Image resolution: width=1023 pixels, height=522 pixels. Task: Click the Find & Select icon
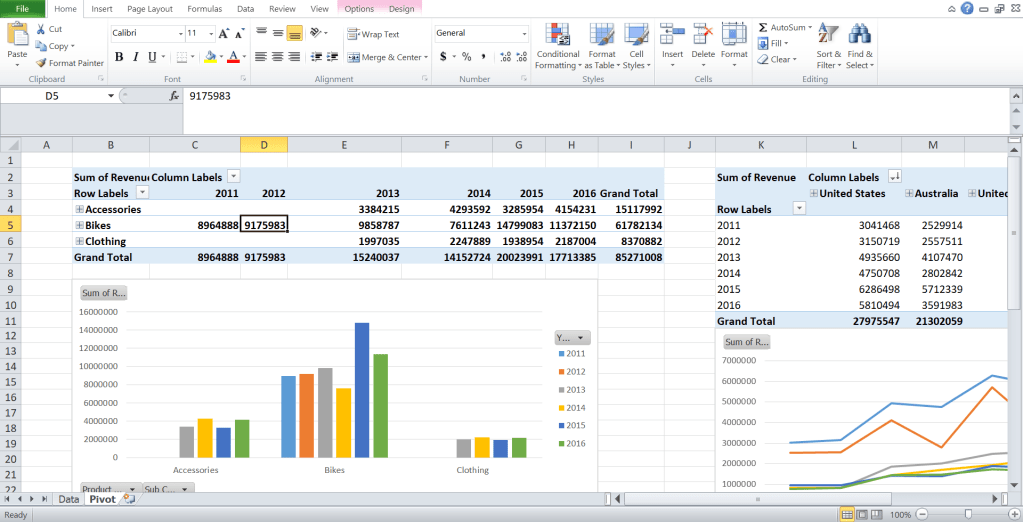tap(860, 43)
